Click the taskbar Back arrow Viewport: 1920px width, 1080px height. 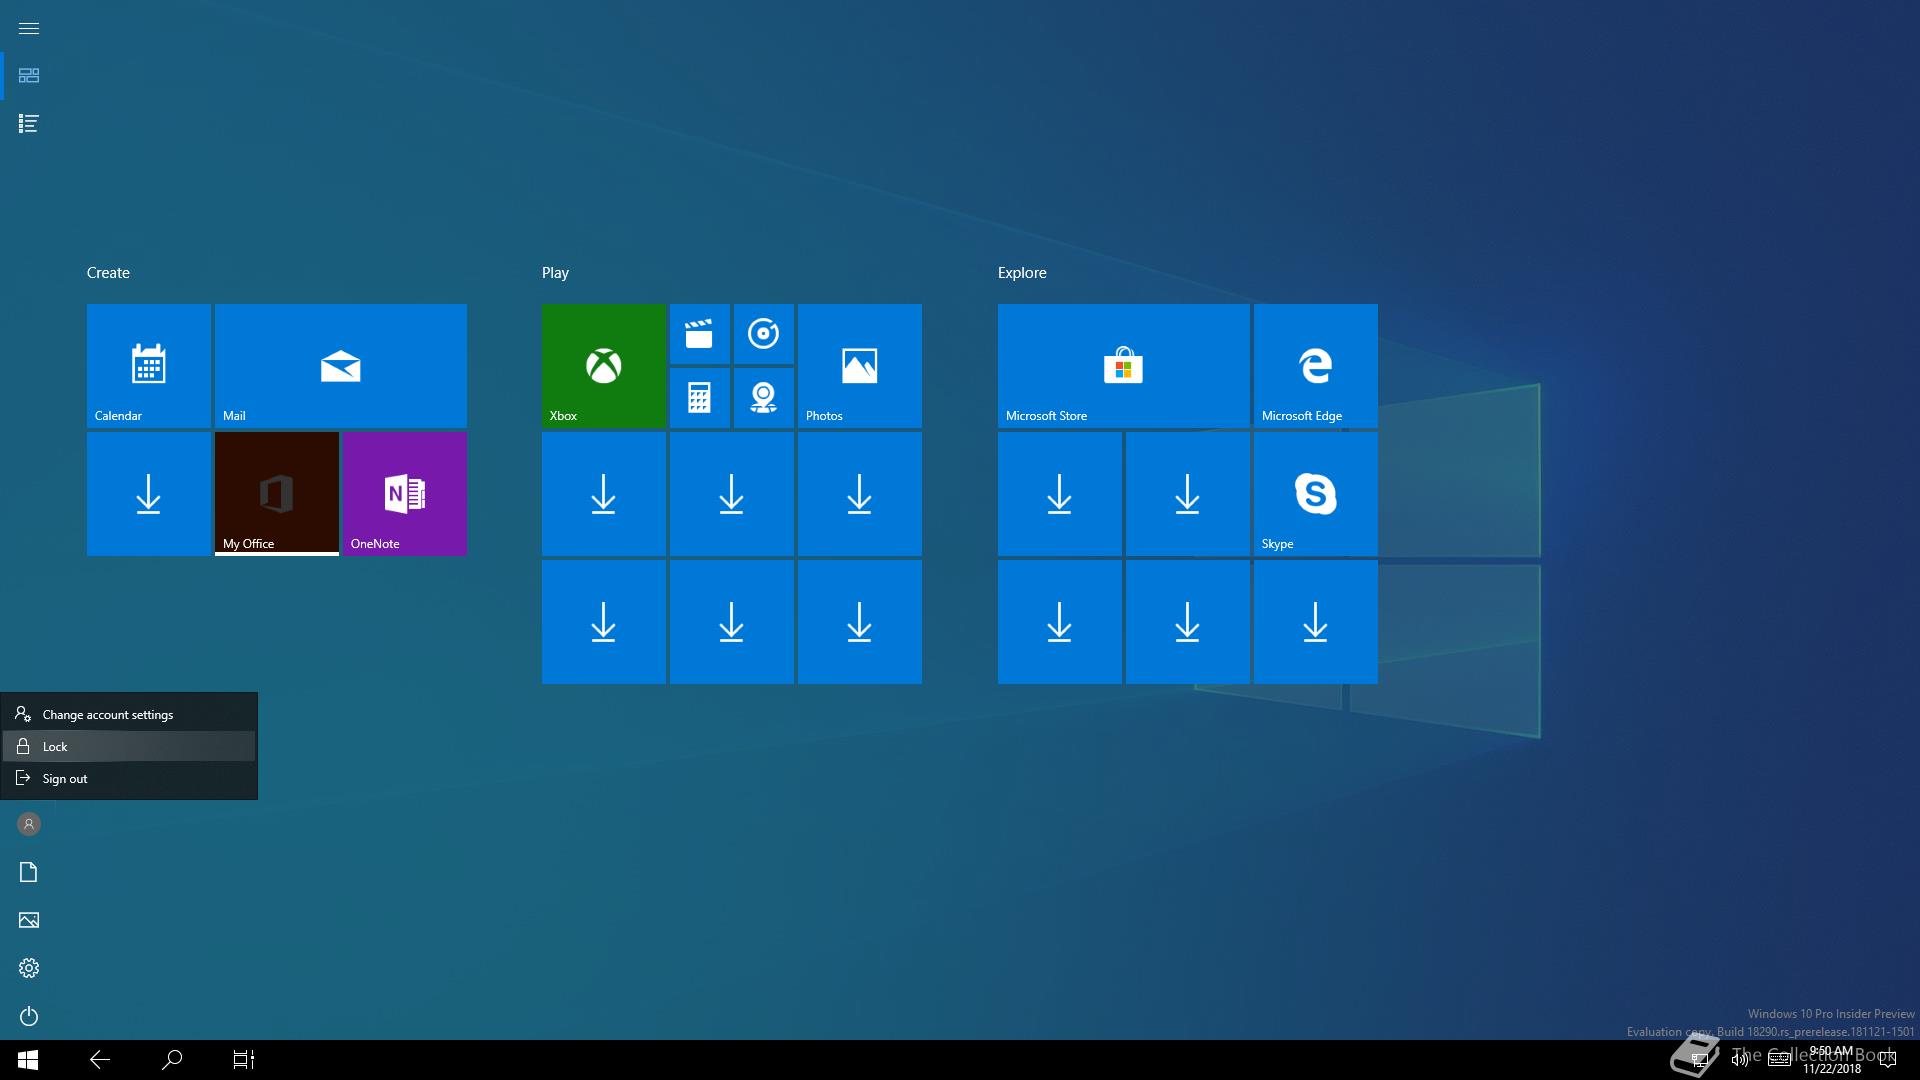coord(100,1060)
